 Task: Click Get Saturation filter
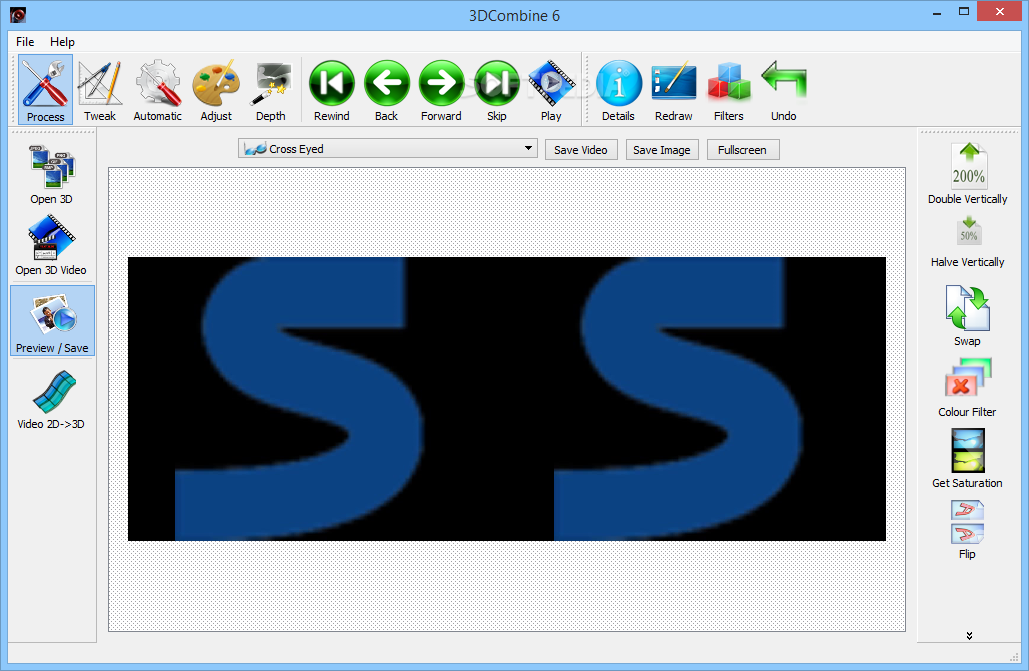[x=967, y=458]
